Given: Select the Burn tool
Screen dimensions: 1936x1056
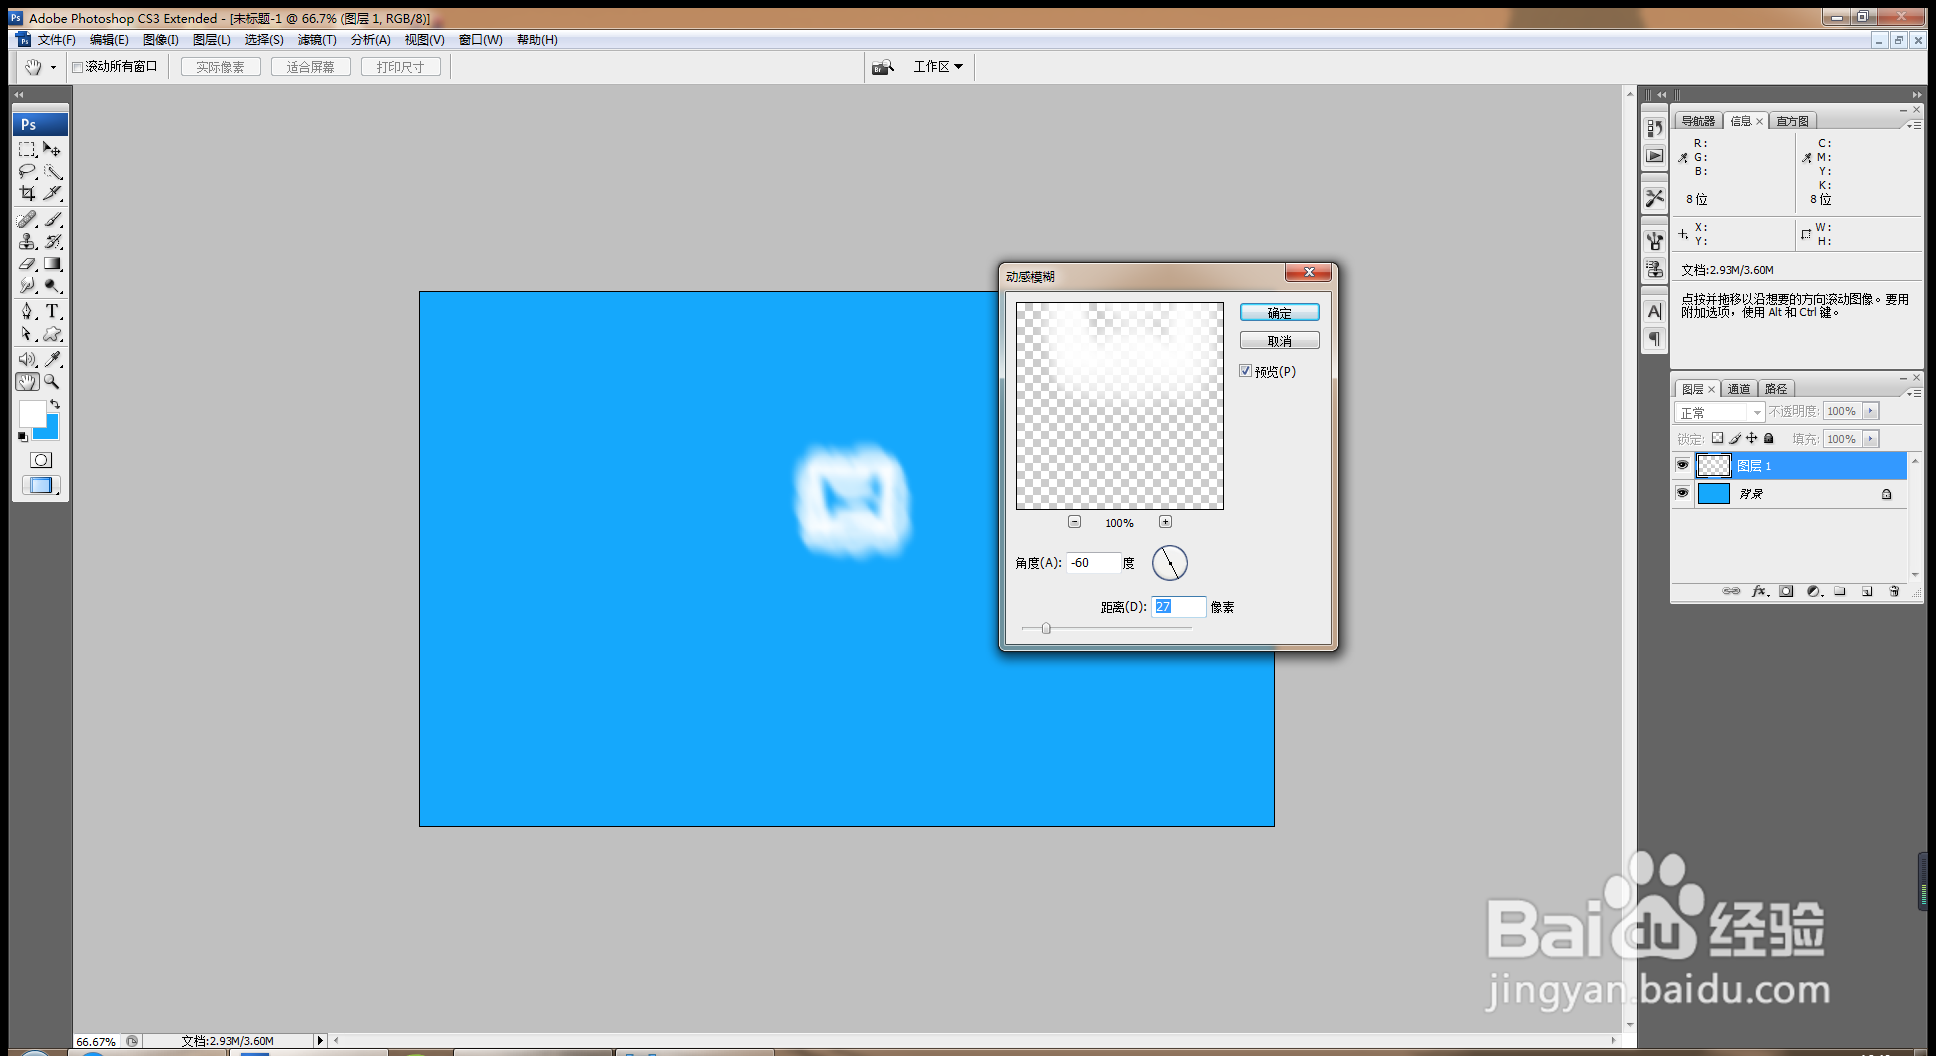Looking at the screenshot, I should click(53, 286).
